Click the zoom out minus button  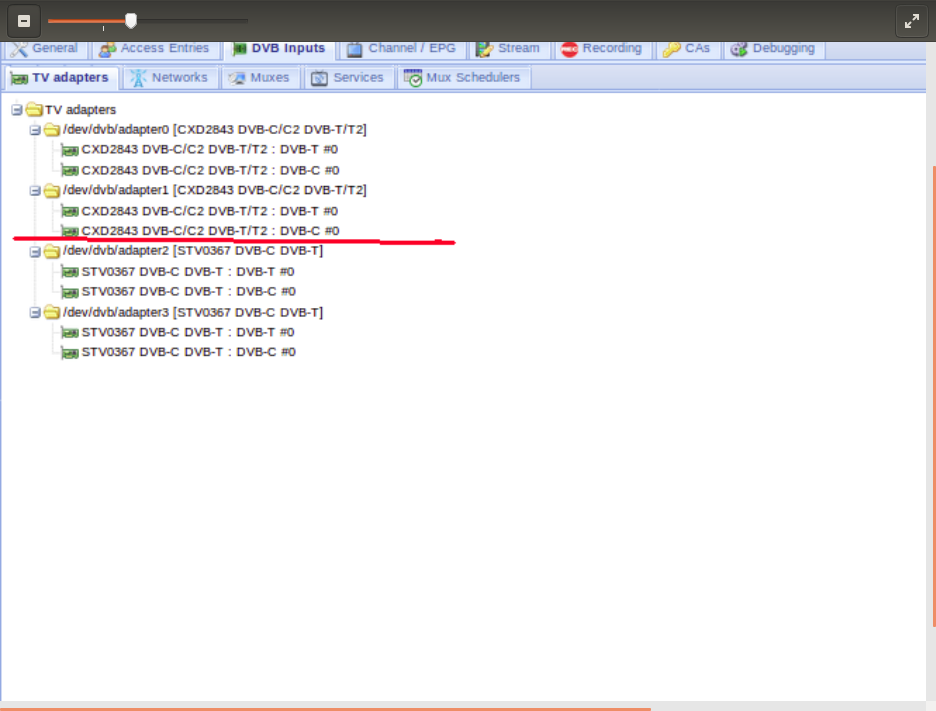pos(24,21)
